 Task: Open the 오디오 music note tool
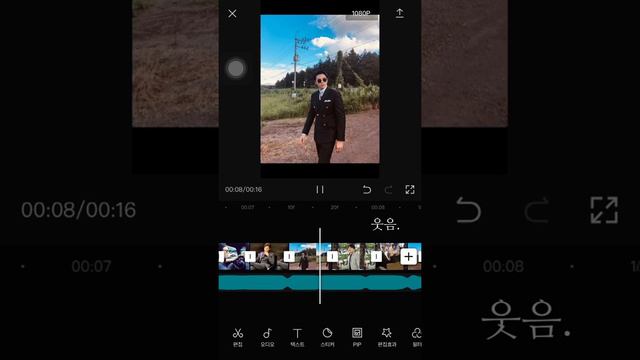267,338
